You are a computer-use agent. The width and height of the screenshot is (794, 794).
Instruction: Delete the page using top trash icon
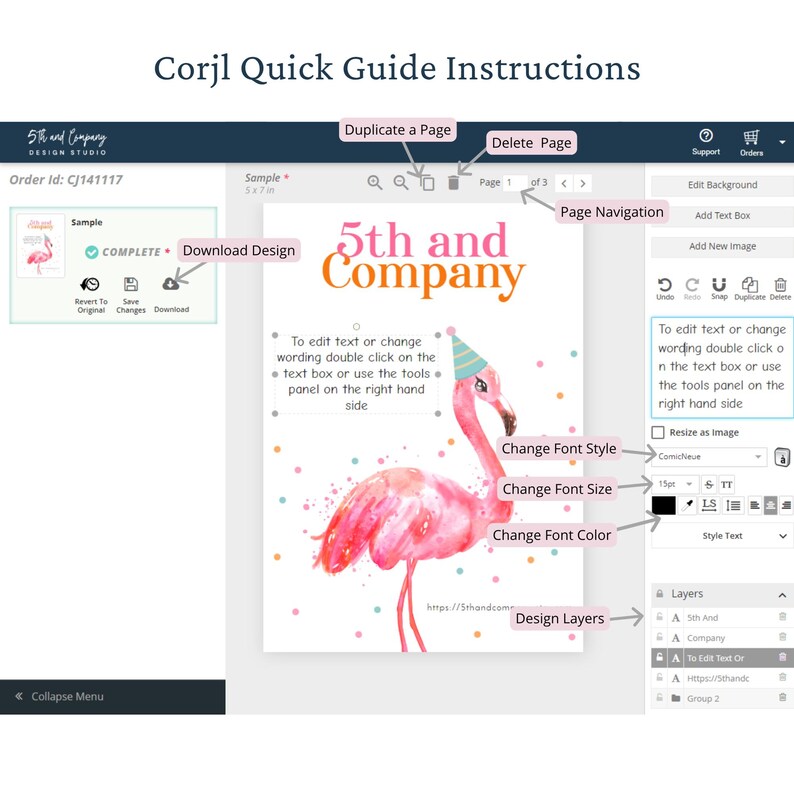[x=453, y=182]
